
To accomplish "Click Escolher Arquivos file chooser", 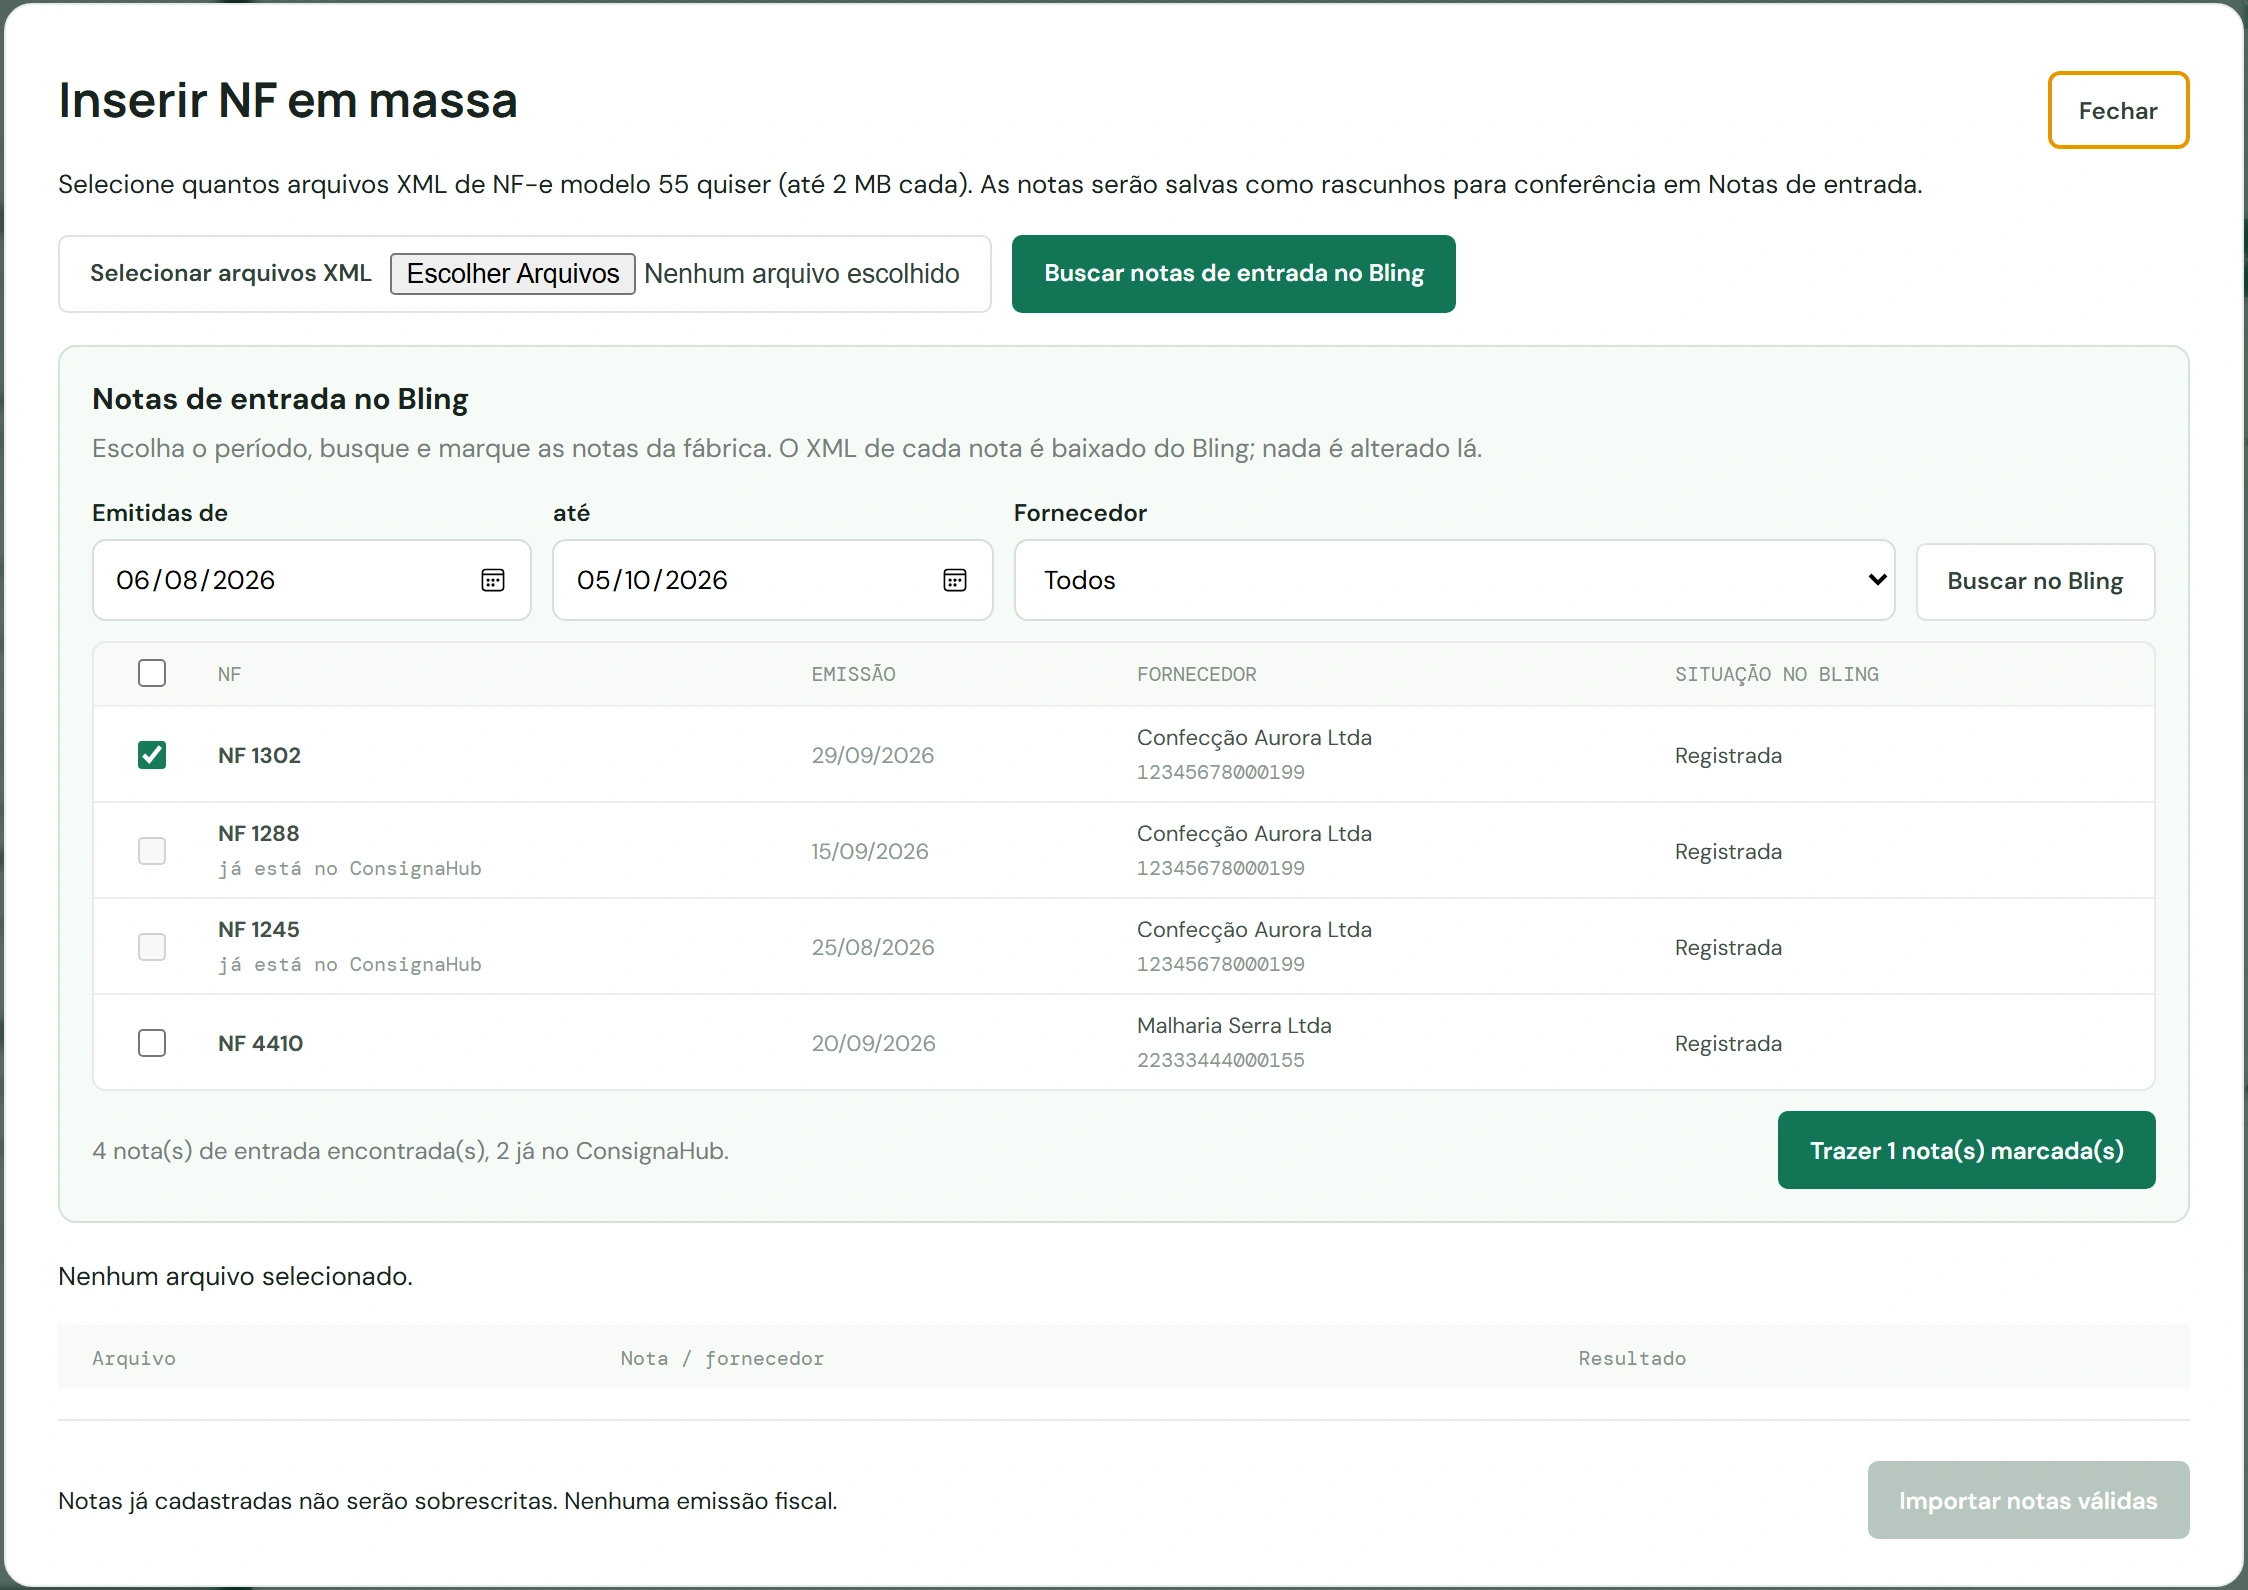I will tap(513, 273).
